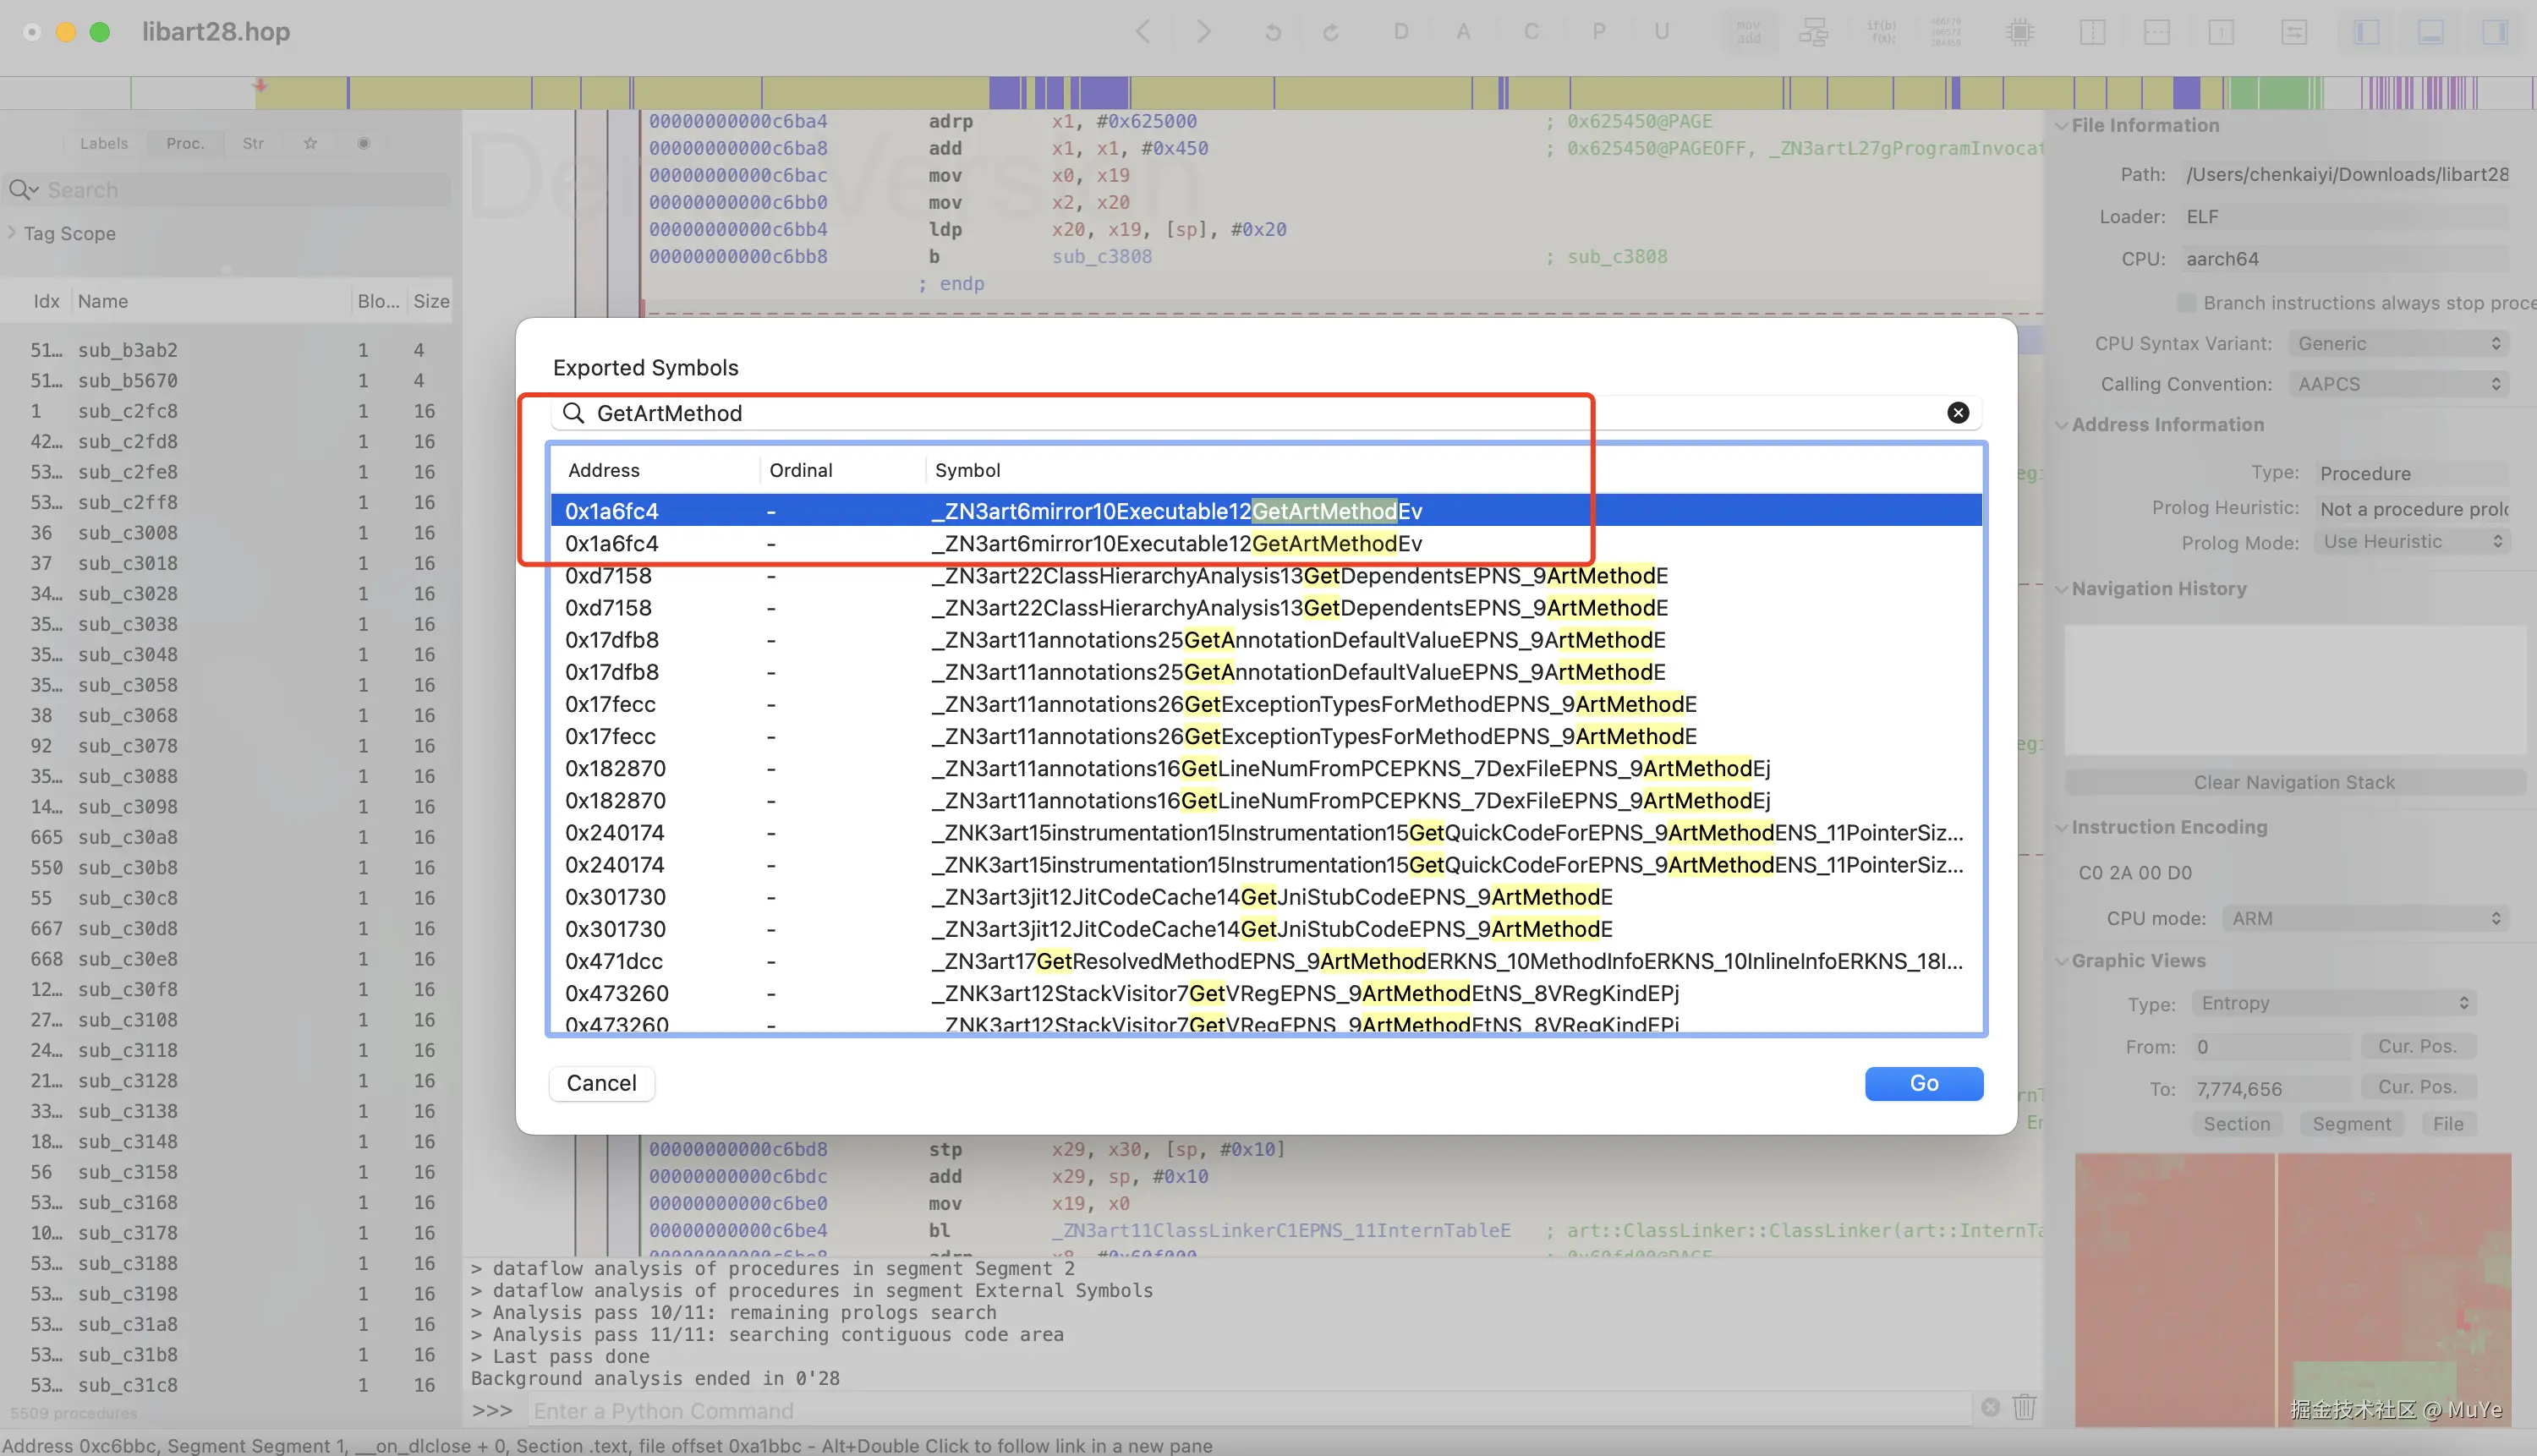Enable Branch instructions always stop procedure checkbox

[2186, 302]
